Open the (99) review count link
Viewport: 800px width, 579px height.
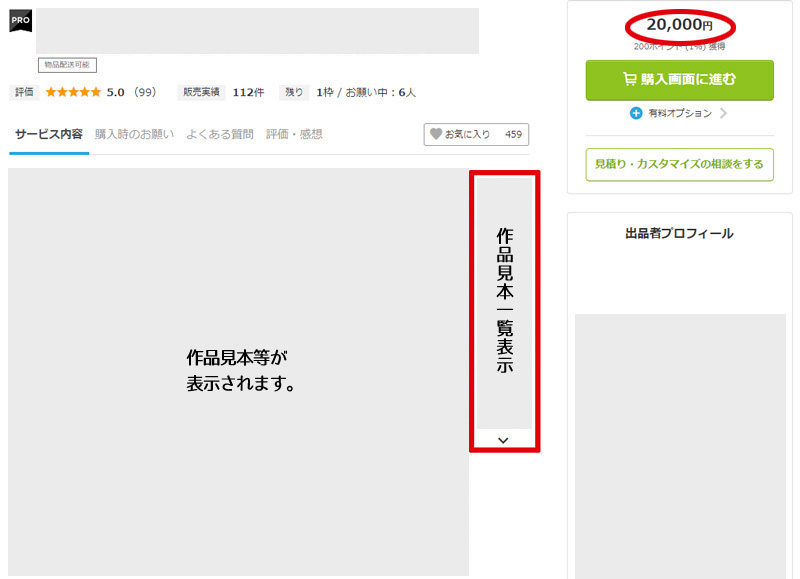pos(145,92)
